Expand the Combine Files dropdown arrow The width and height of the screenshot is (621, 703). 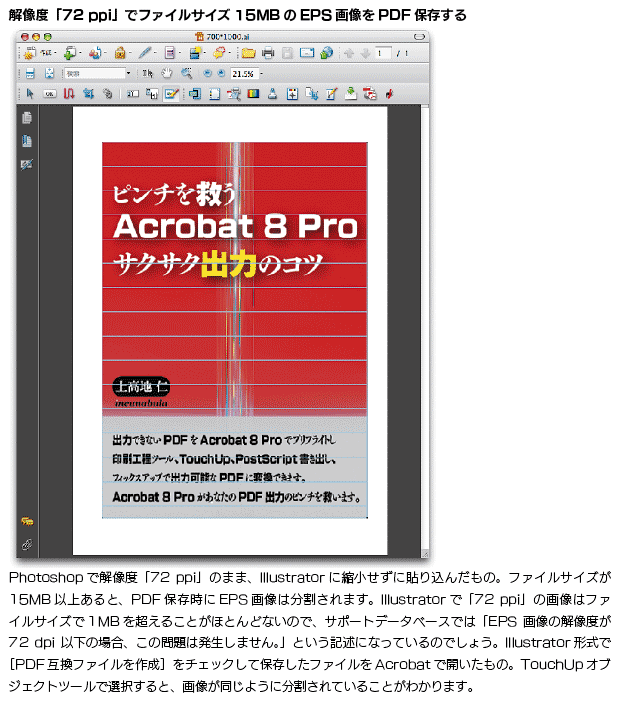tap(80, 53)
